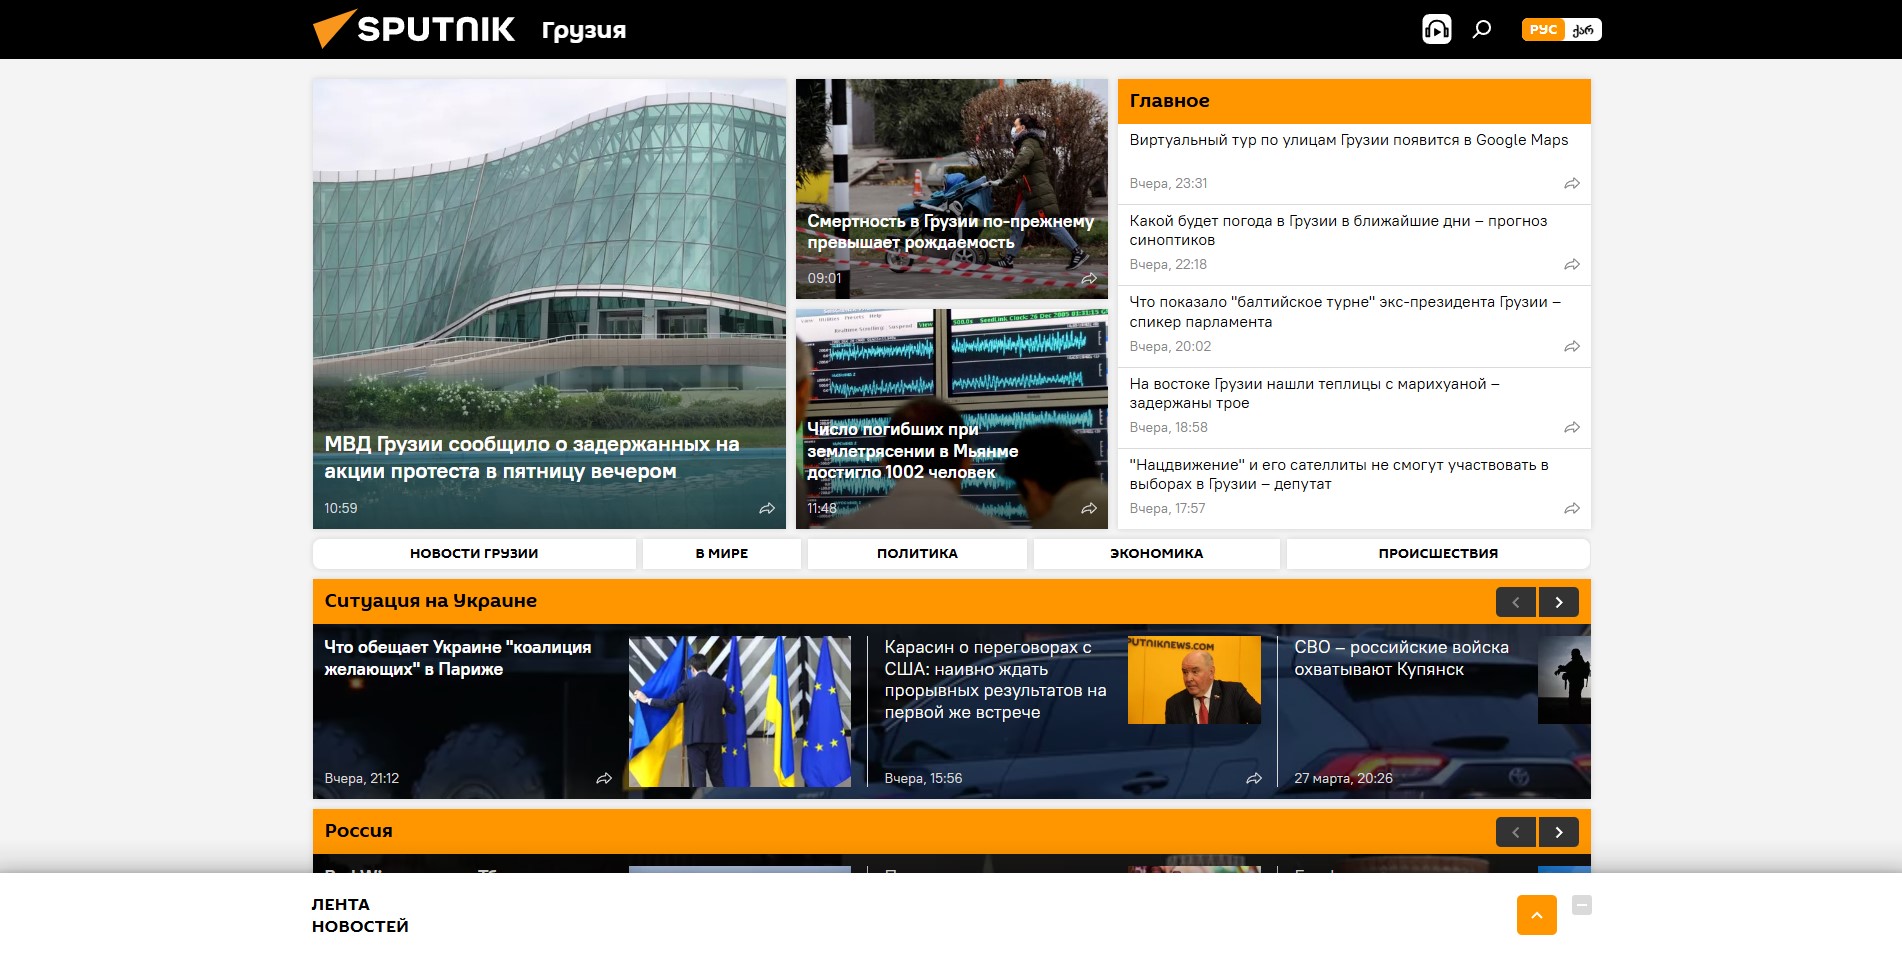
Task: Show next Ситуация на Украине slides
Action: point(1559,602)
